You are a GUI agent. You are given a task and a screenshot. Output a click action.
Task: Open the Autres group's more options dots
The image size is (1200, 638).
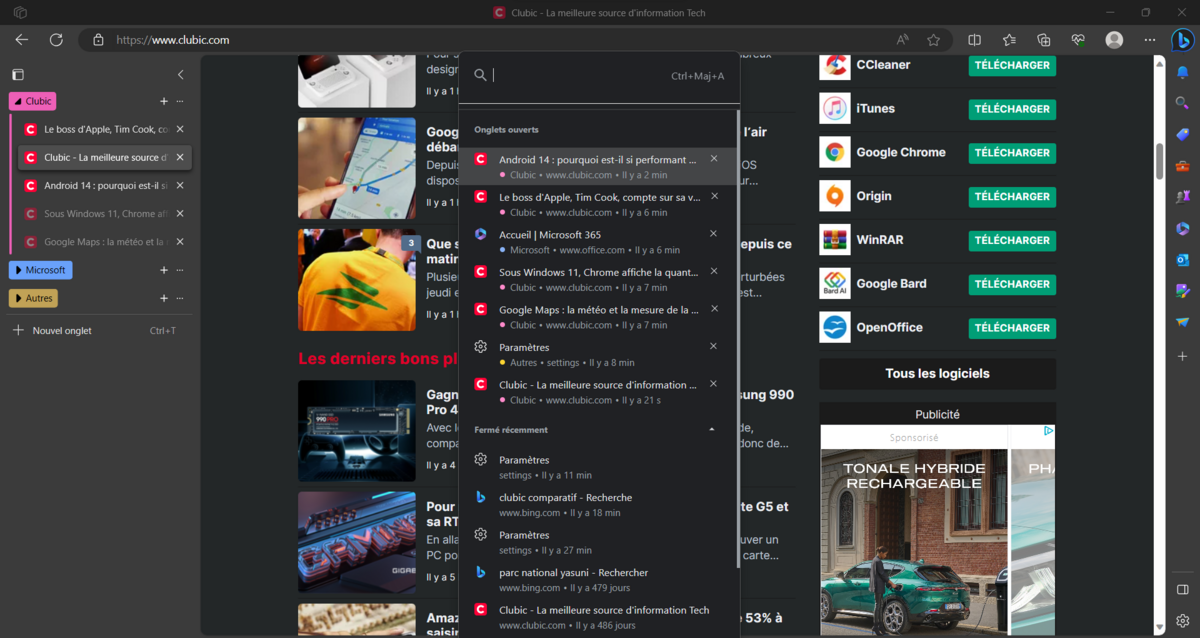180,298
